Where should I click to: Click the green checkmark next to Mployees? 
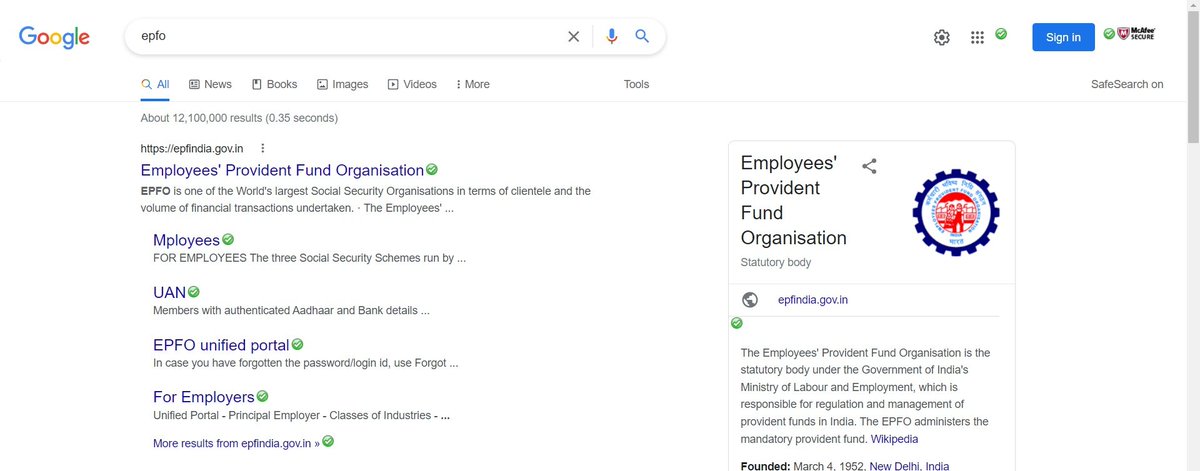[228, 239]
